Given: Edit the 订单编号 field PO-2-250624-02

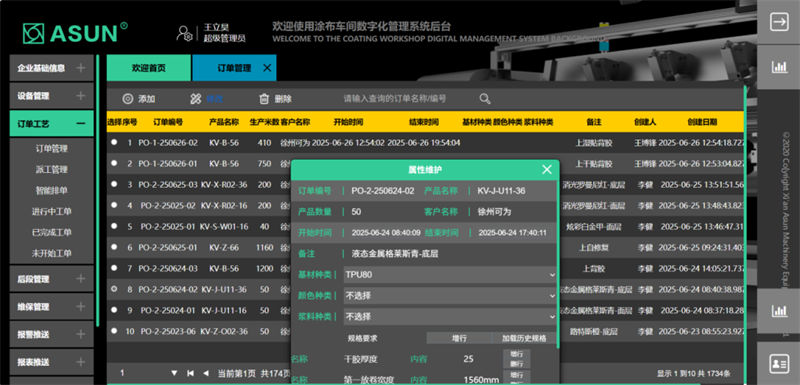Looking at the screenshot, I should 383,191.
